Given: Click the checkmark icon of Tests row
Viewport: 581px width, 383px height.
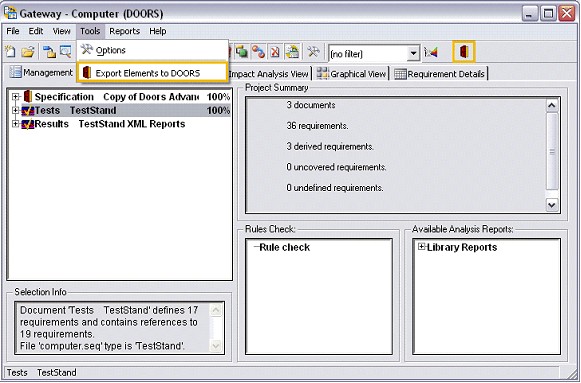Looking at the screenshot, I should click(x=28, y=110).
